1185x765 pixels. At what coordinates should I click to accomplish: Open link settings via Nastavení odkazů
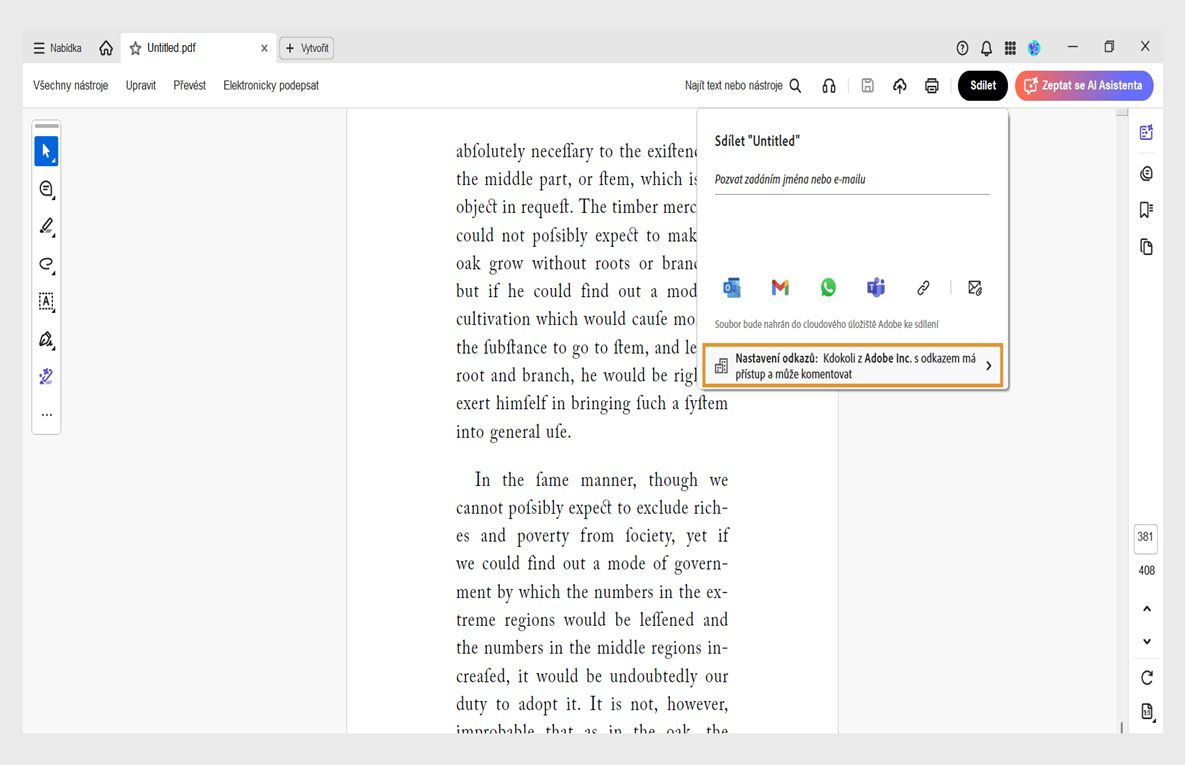point(853,365)
